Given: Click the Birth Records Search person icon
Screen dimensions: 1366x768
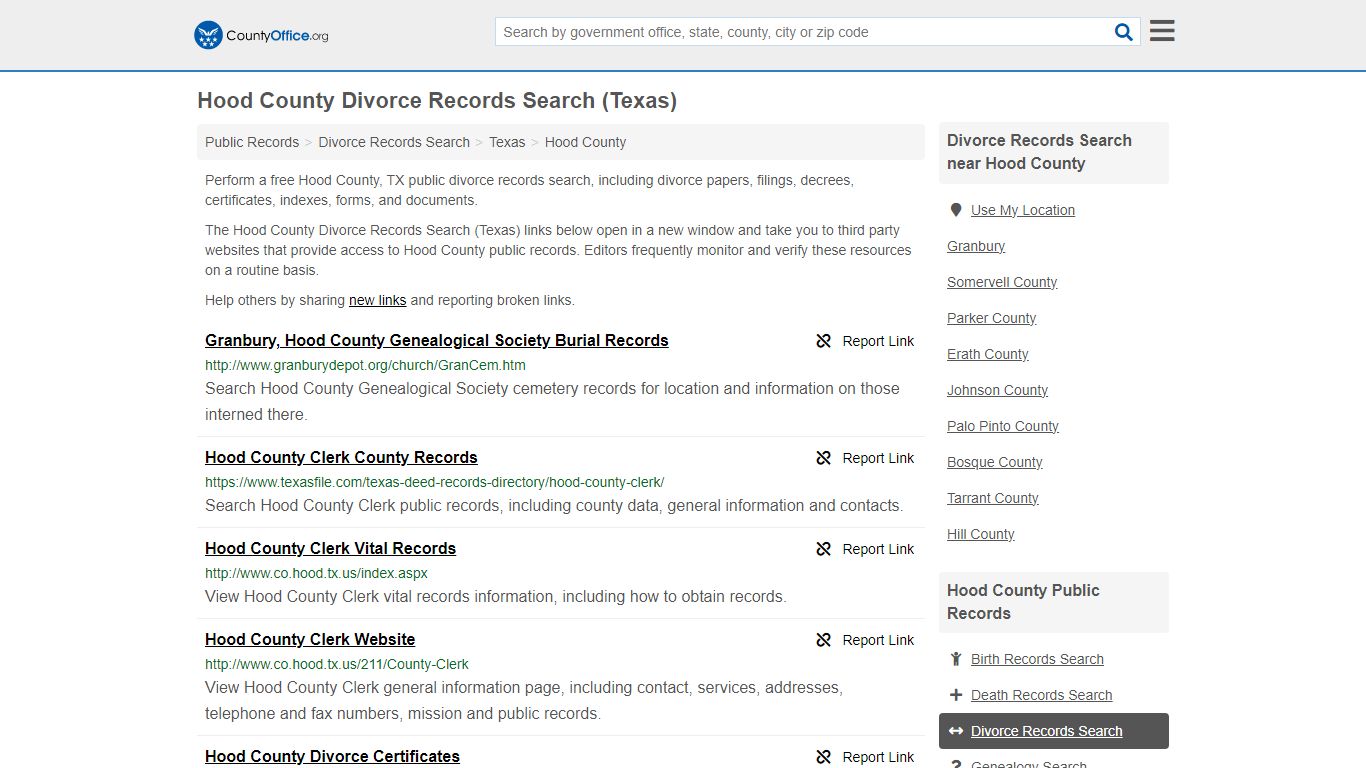Looking at the screenshot, I should pyautogui.click(x=956, y=659).
